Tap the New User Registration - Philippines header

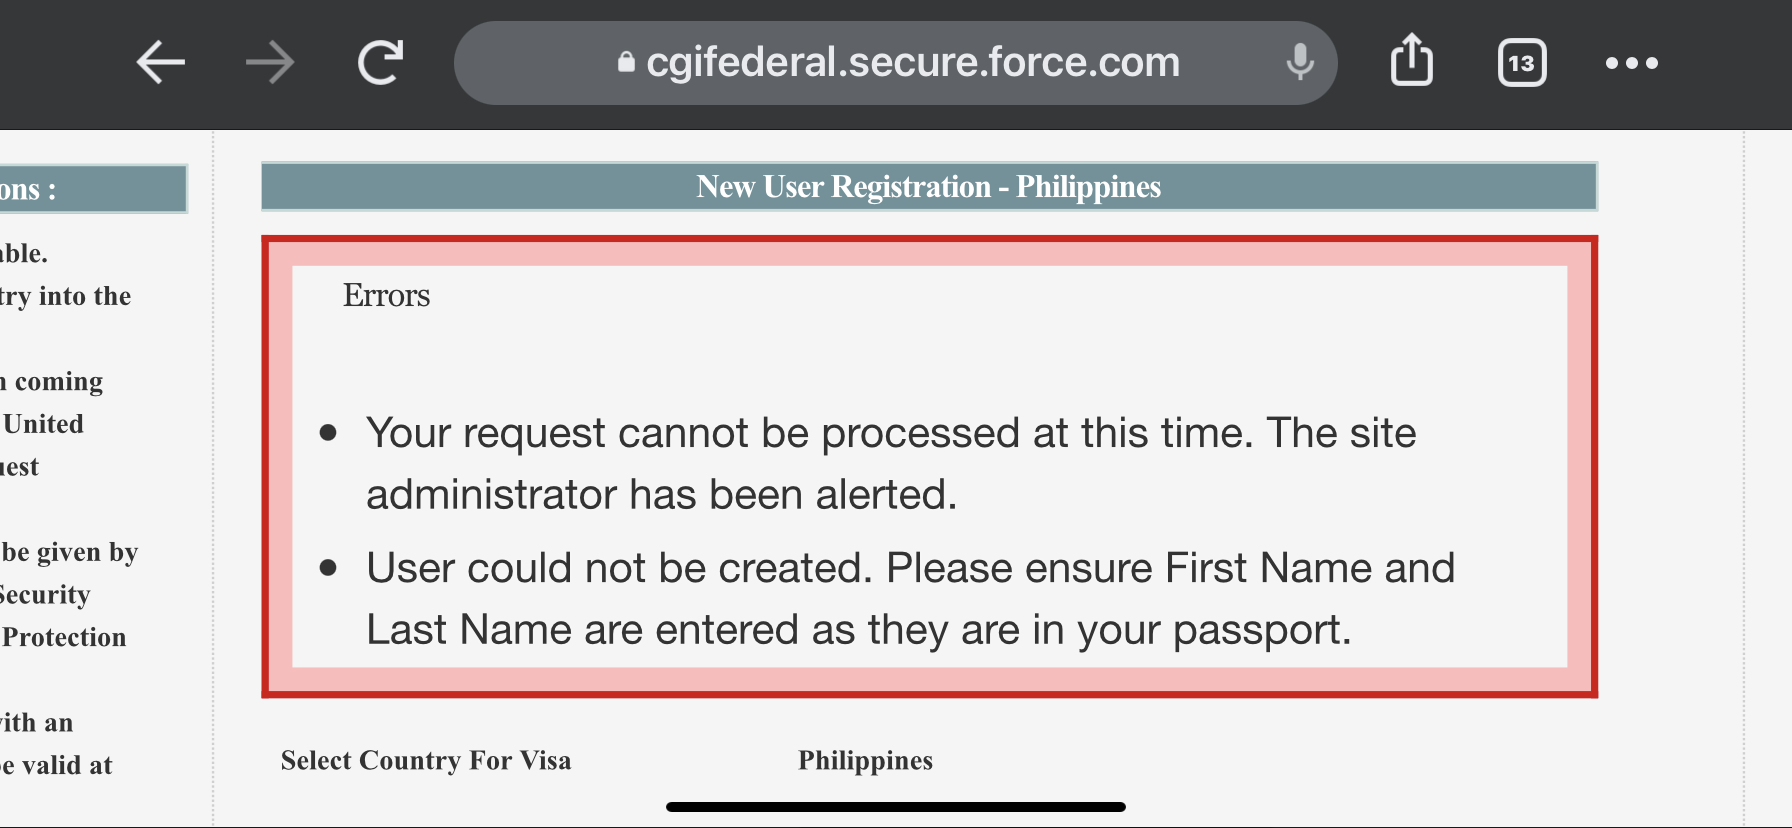(929, 187)
